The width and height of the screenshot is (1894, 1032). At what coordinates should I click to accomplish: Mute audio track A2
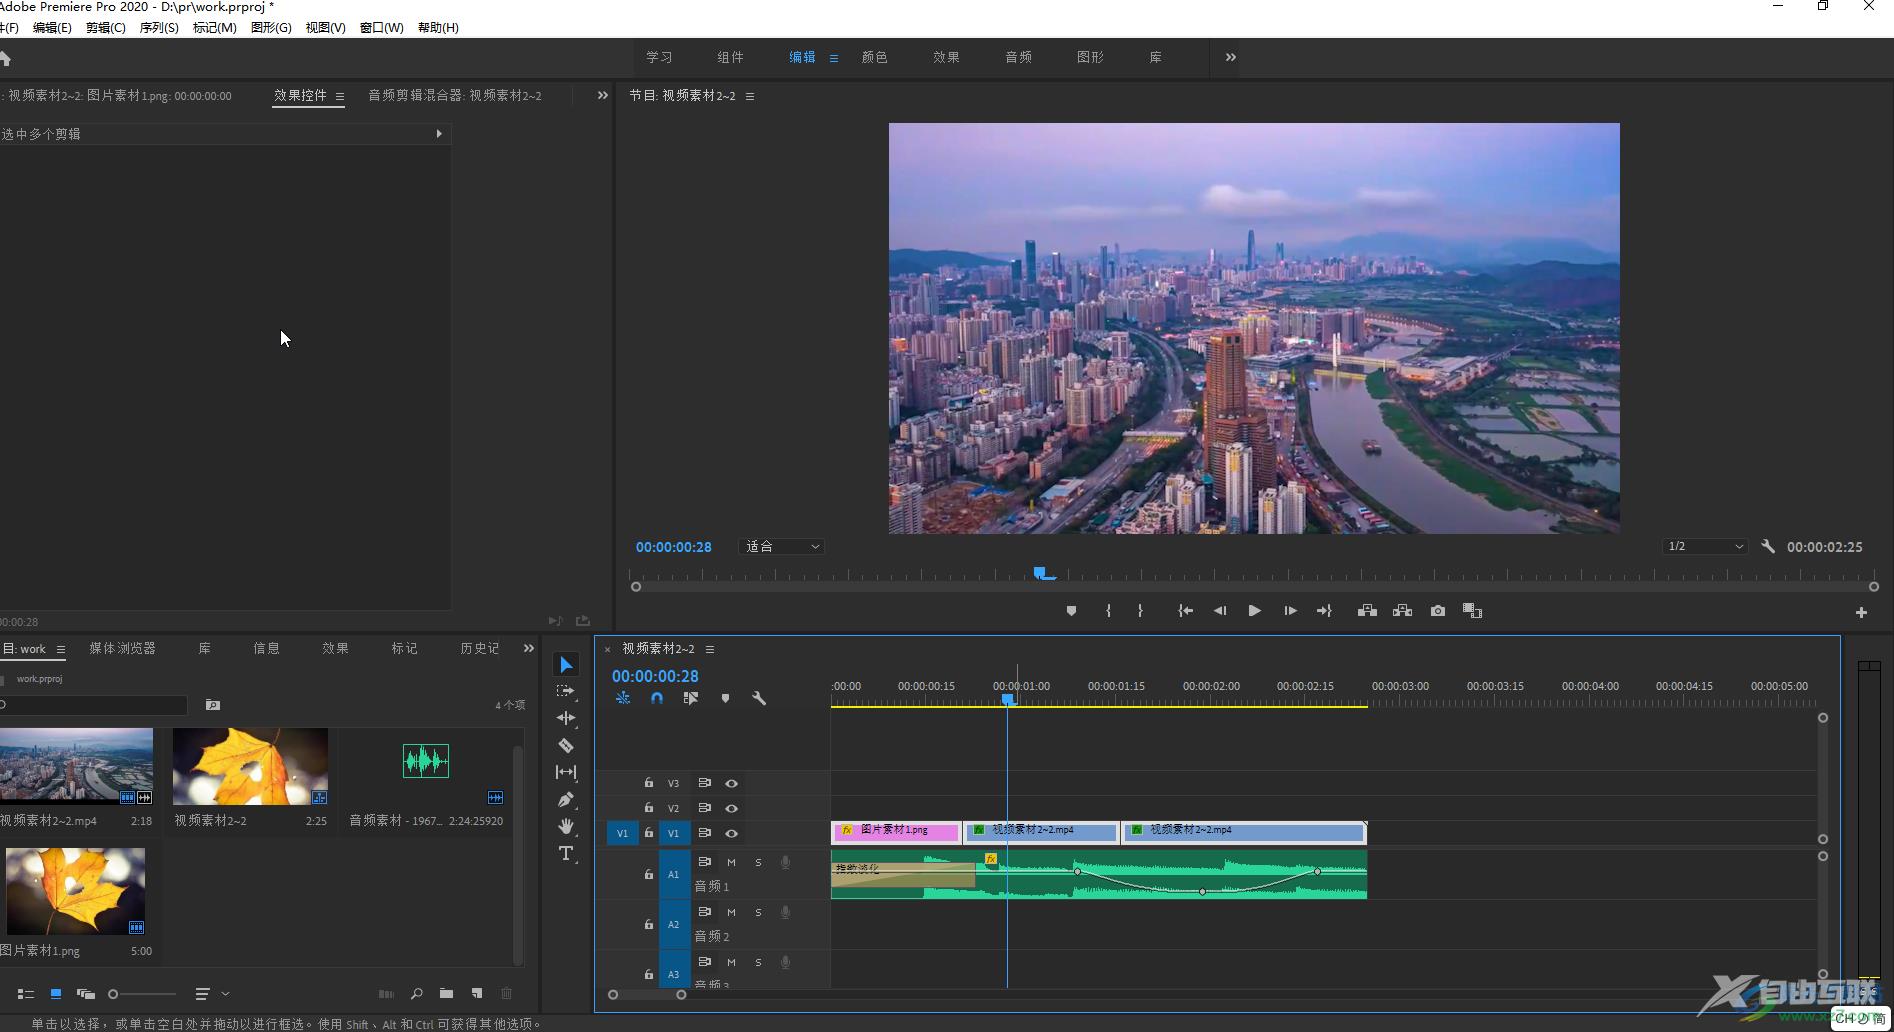point(731,912)
